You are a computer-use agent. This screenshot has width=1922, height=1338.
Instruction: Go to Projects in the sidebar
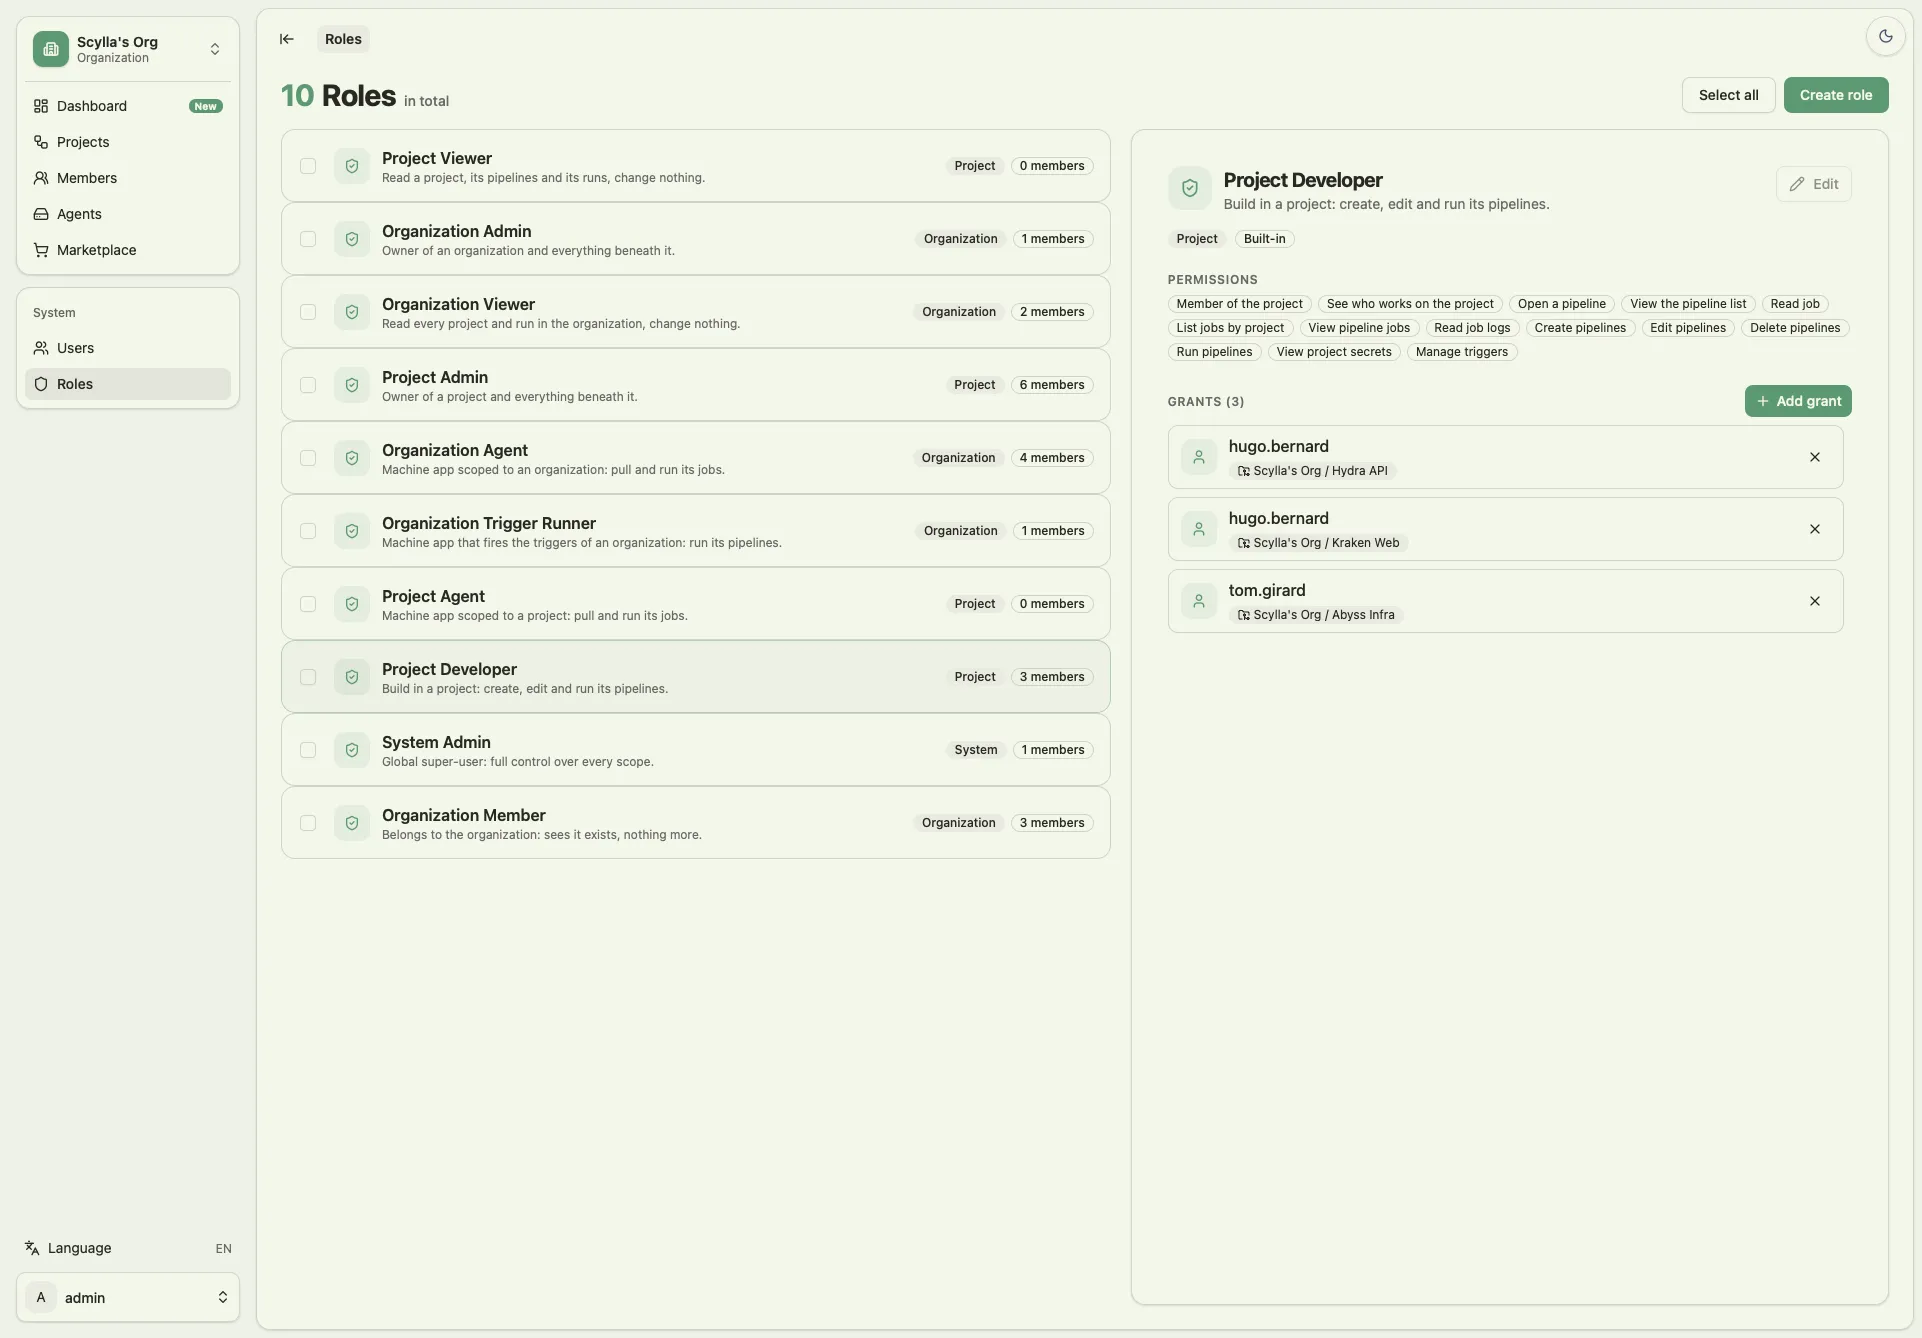pyautogui.click(x=128, y=142)
